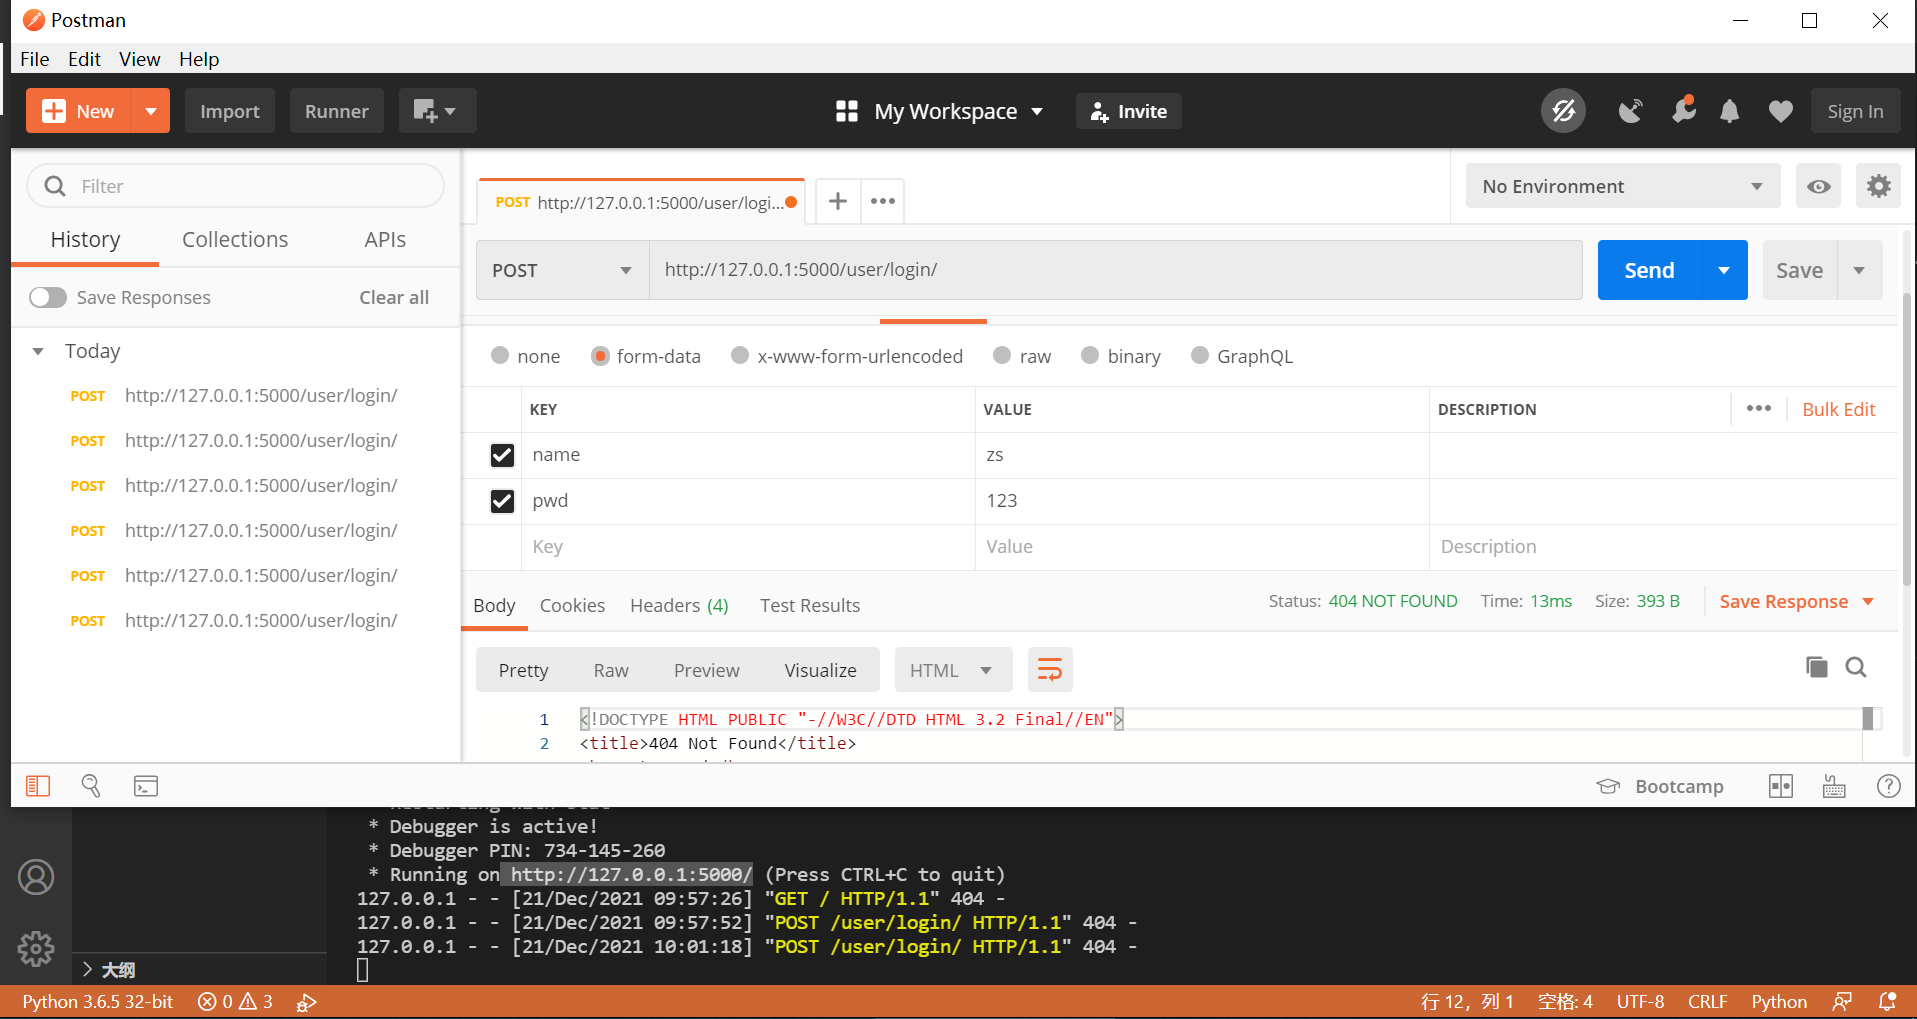This screenshot has width=1917, height=1019.
Task: Open tab options three-dots menu
Action: pyautogui.click(x=882, y=201)
